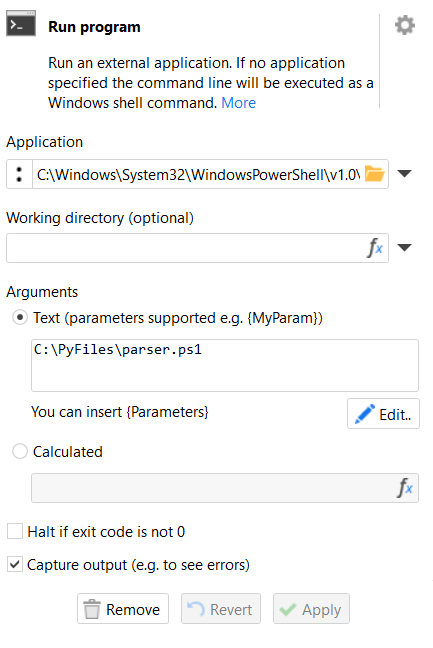Click the Apply checkmark button
433x648 pixels.
point(311,609)
